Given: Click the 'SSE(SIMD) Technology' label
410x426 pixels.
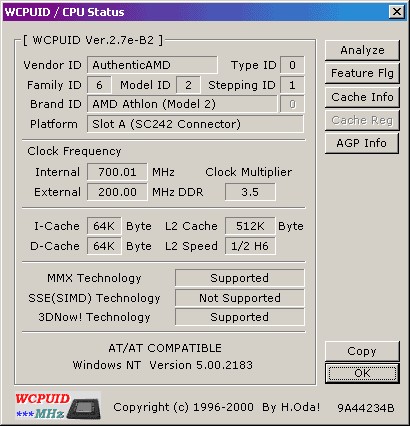Looking at the screenshot, I should pyautogui.click(x=94, y=298).
